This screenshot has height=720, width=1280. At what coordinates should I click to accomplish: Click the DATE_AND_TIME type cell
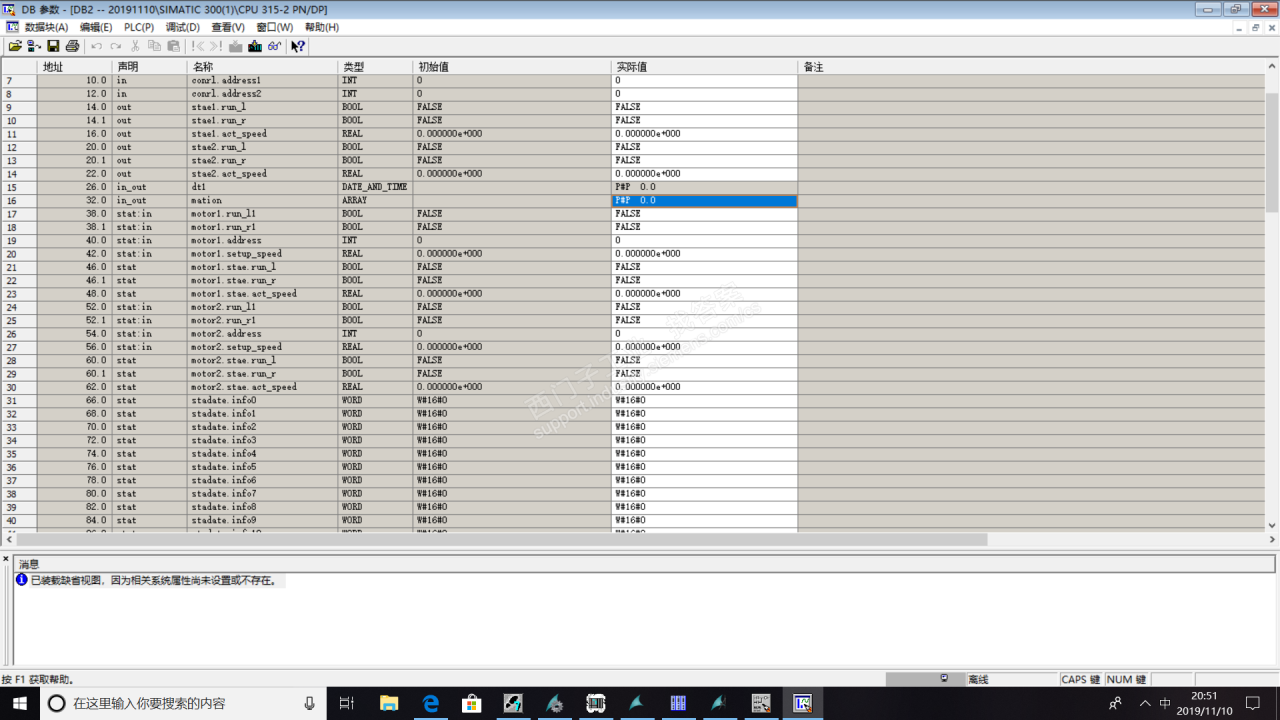click(x=376, y=187)
